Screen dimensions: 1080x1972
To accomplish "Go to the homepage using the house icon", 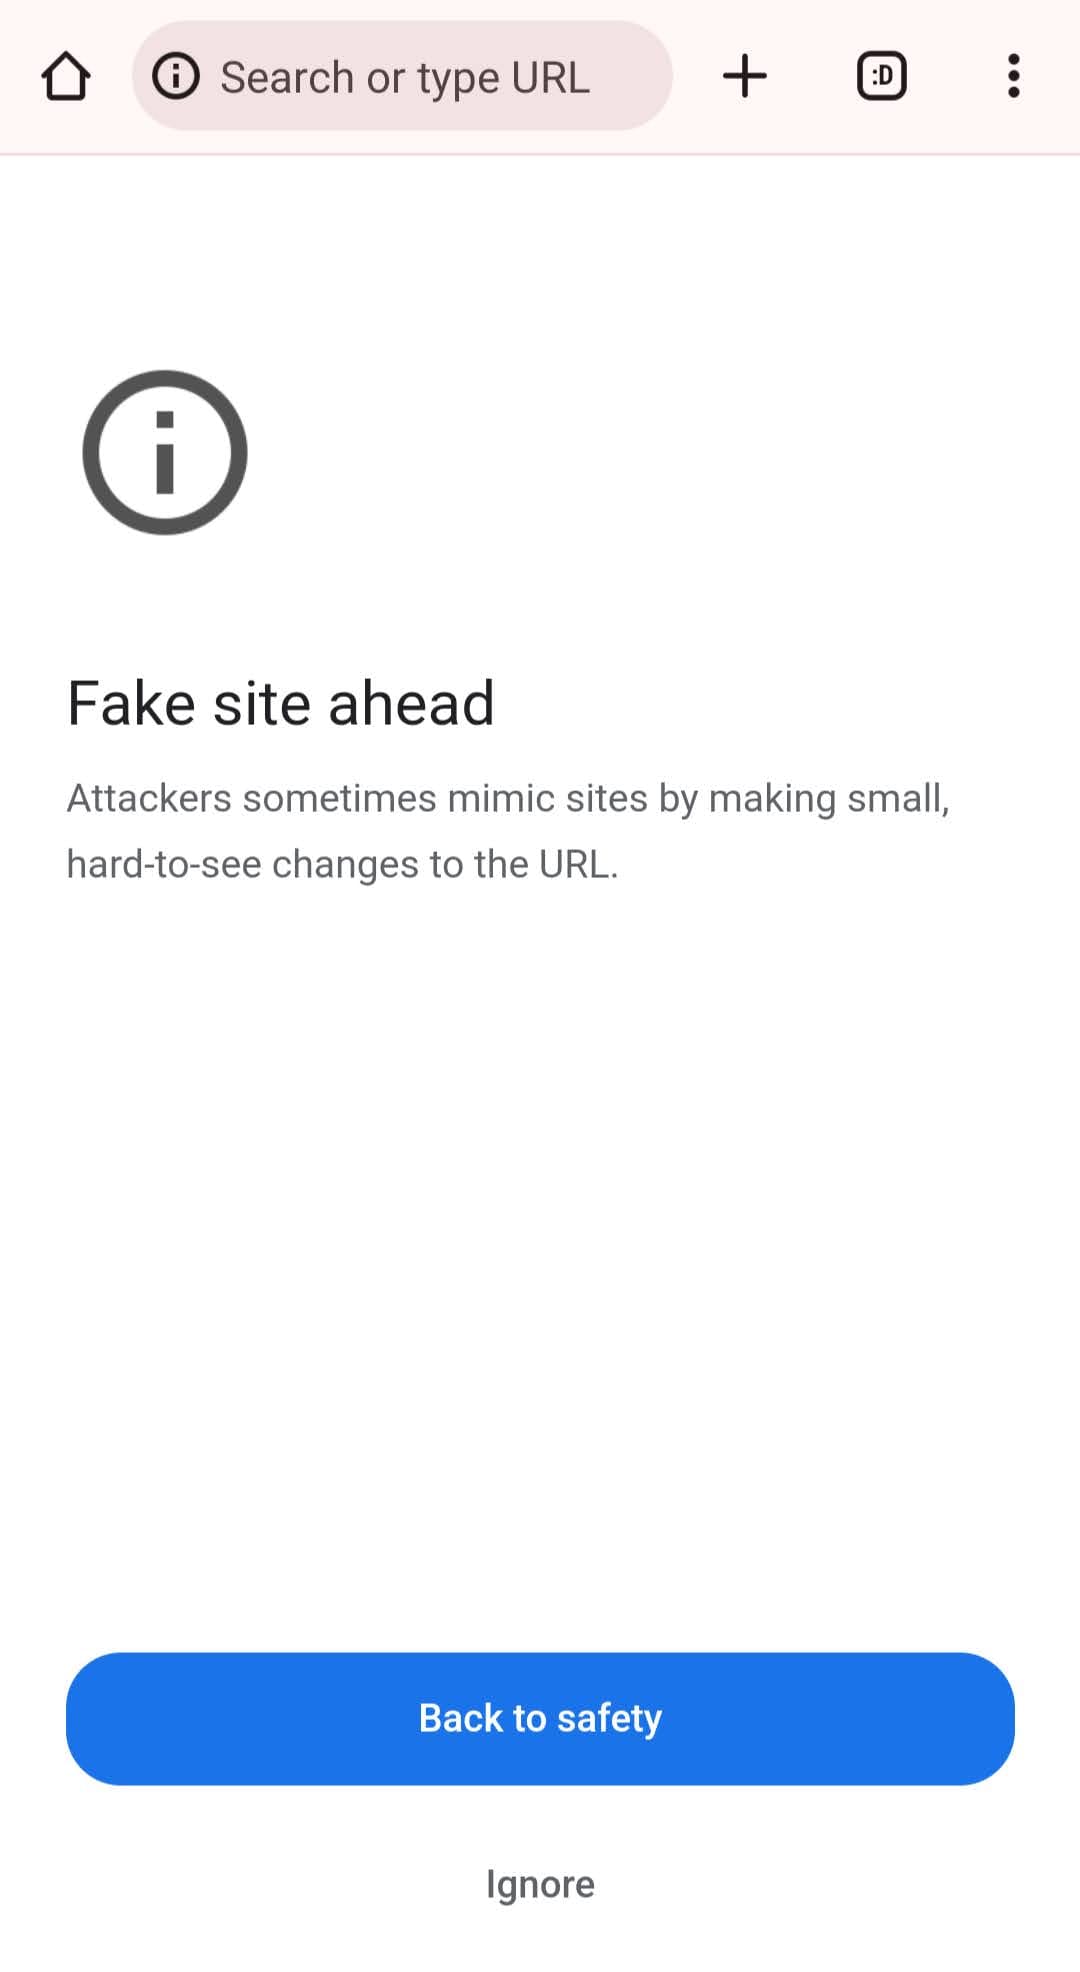I will [66, 76].
